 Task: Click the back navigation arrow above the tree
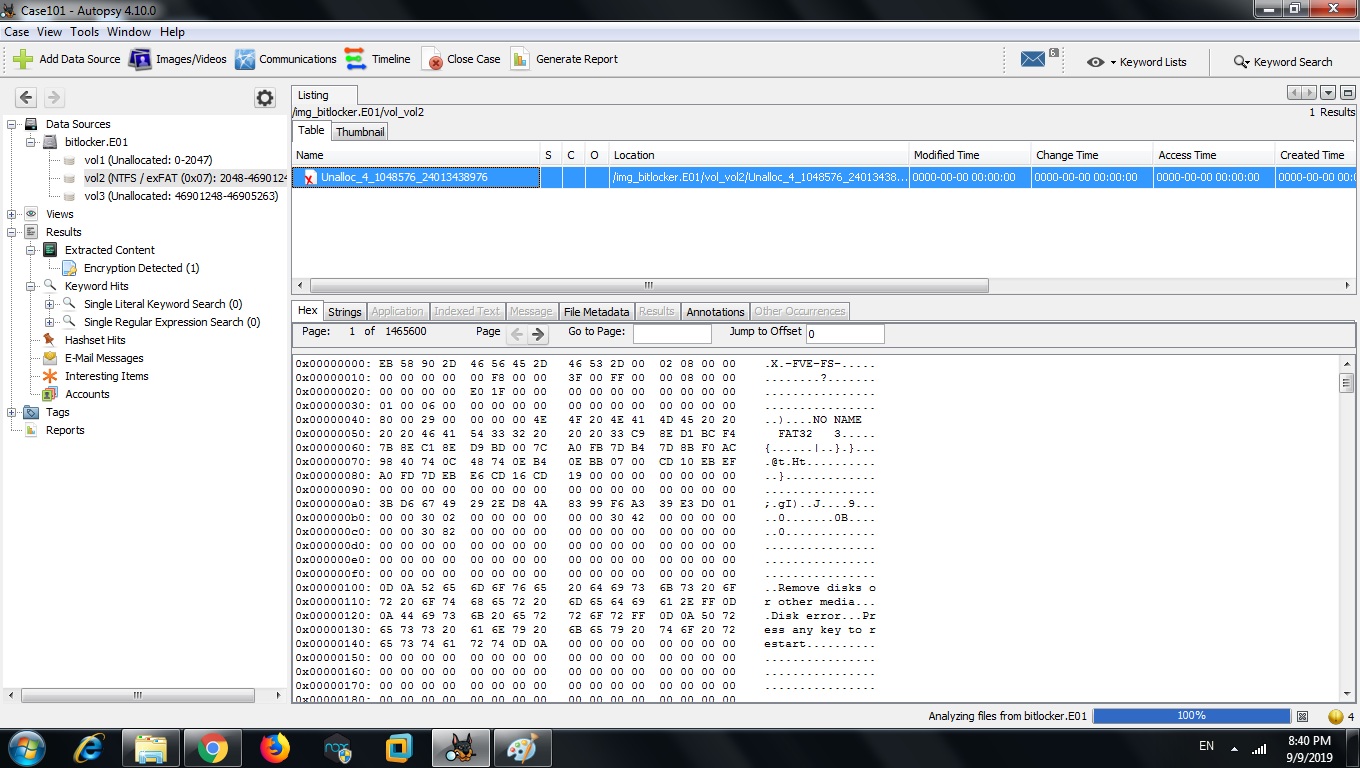26,97
